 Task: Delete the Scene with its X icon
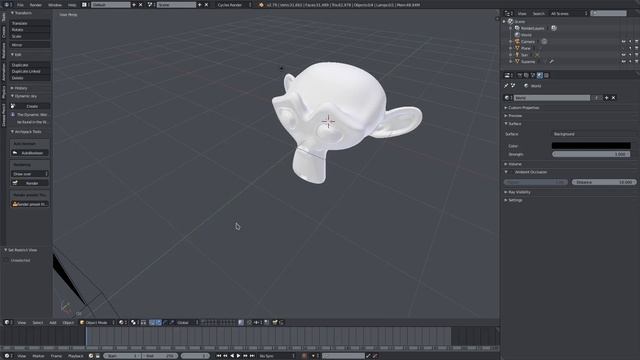click(x=206, y=5)
